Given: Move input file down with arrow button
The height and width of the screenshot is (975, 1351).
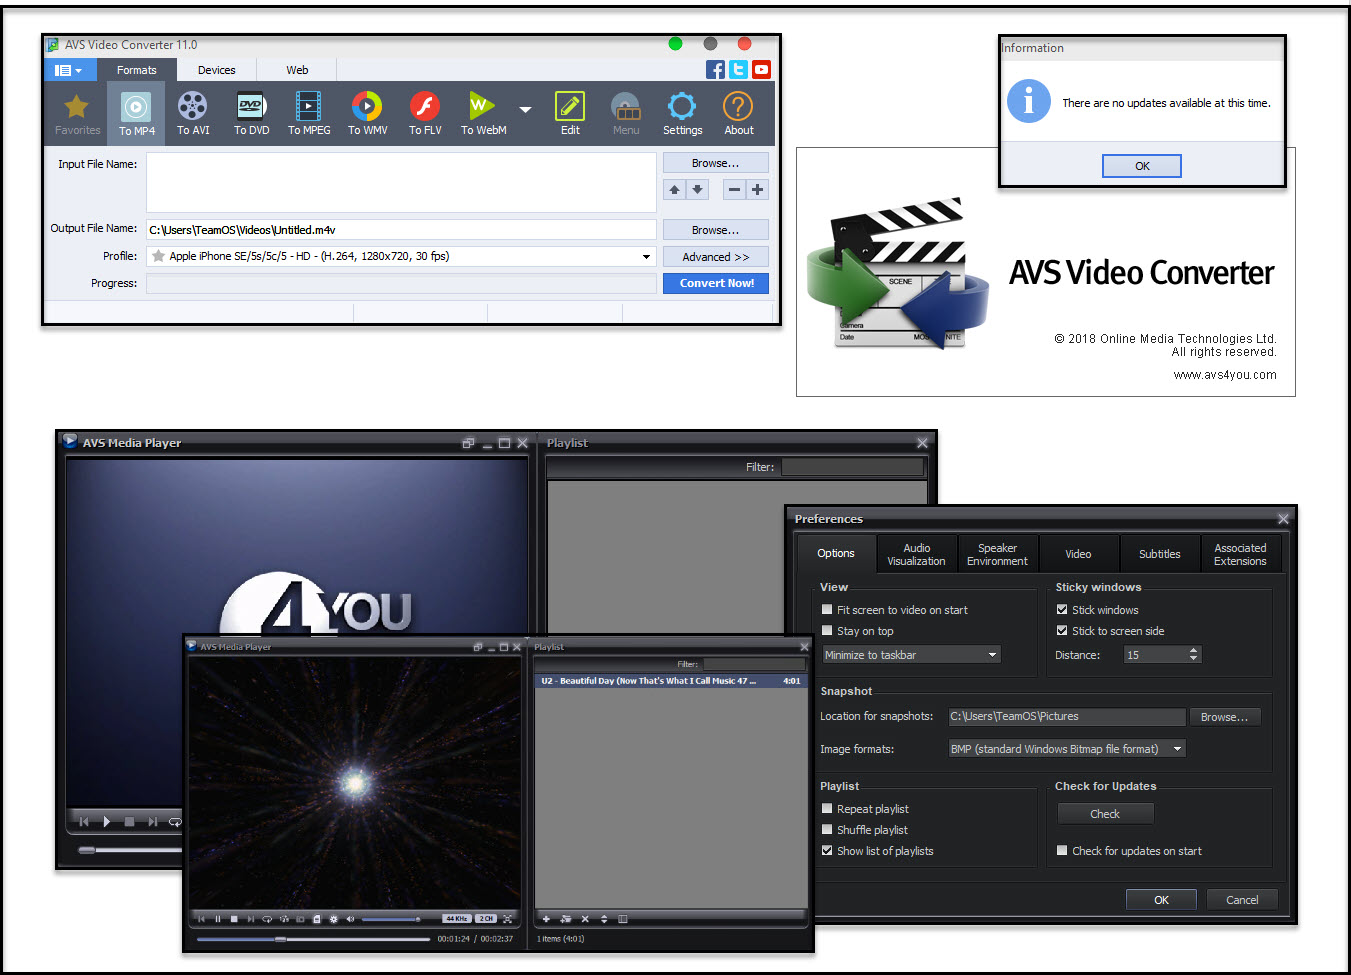Looking at the screenshot, I should [698, 189].
